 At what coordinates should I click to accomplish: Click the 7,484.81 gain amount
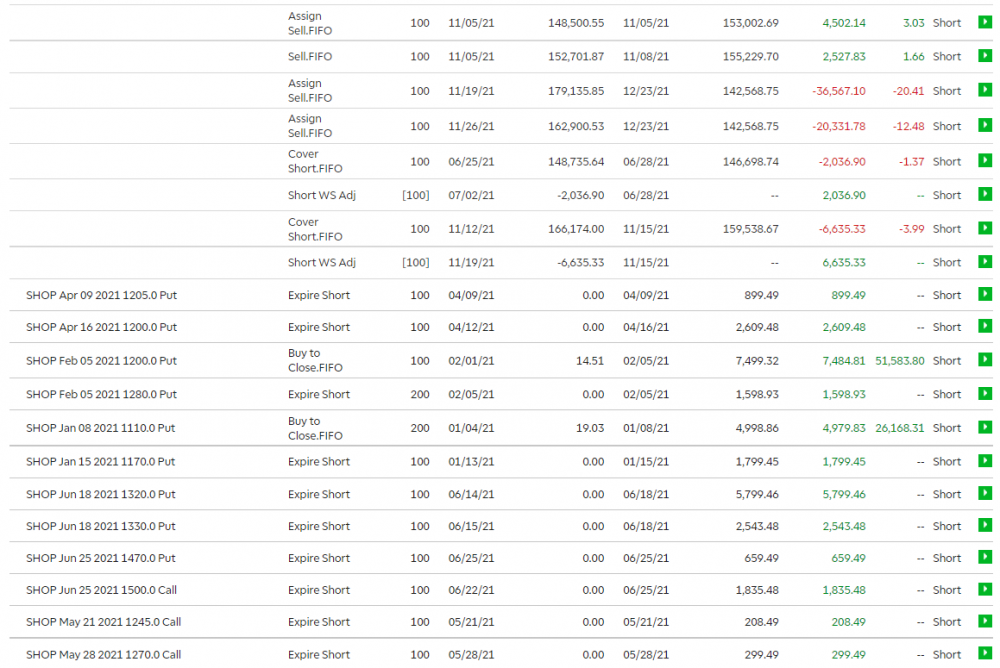(844, 361)
